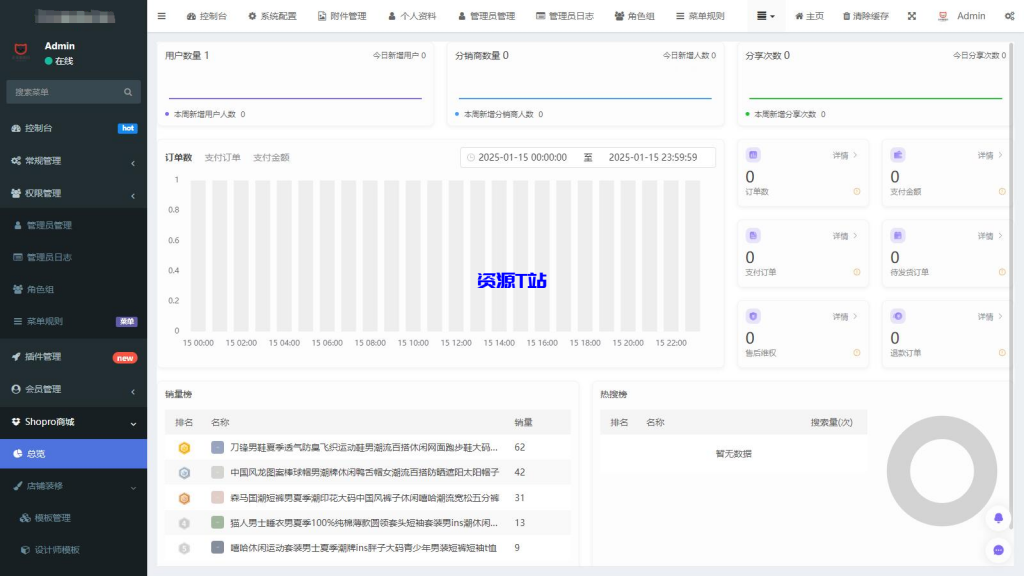Toggle the fullscreen icon near Admin
The image size is (1024, 576).
(912, 15)
